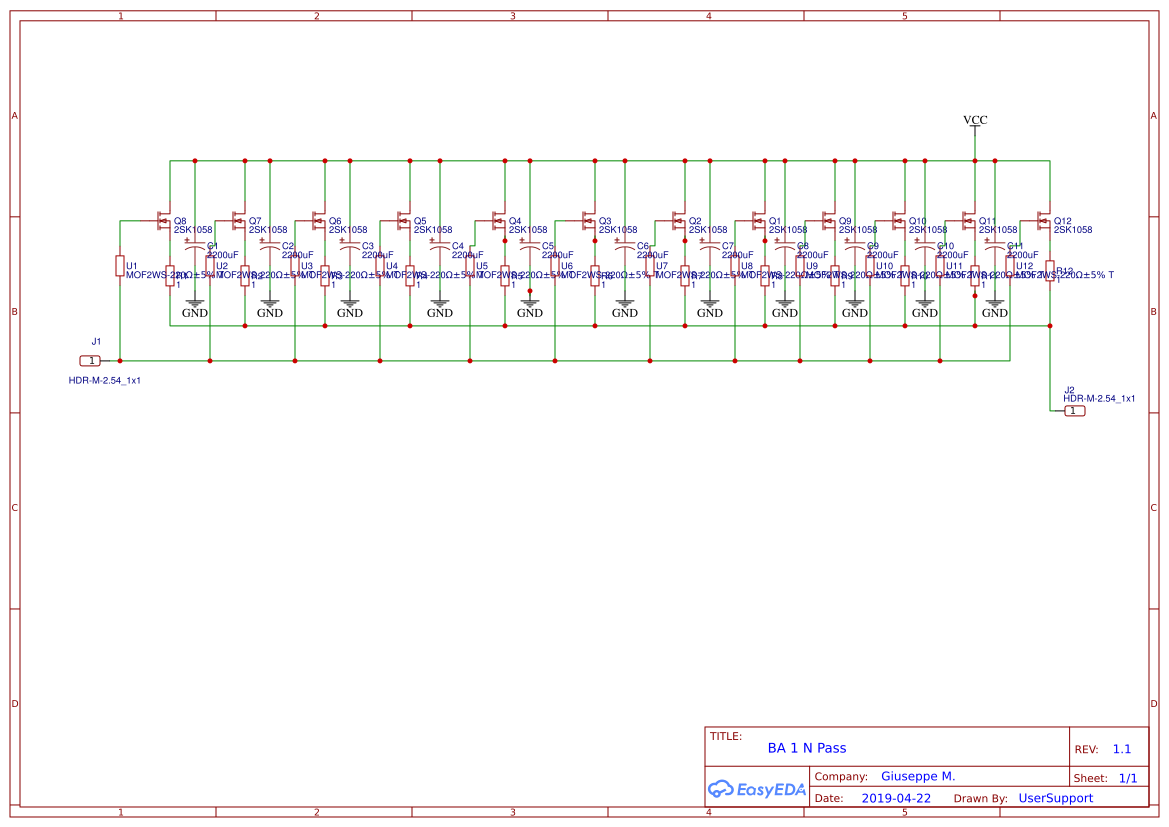Click the Q1 transistor symbol

click(758, 220)
